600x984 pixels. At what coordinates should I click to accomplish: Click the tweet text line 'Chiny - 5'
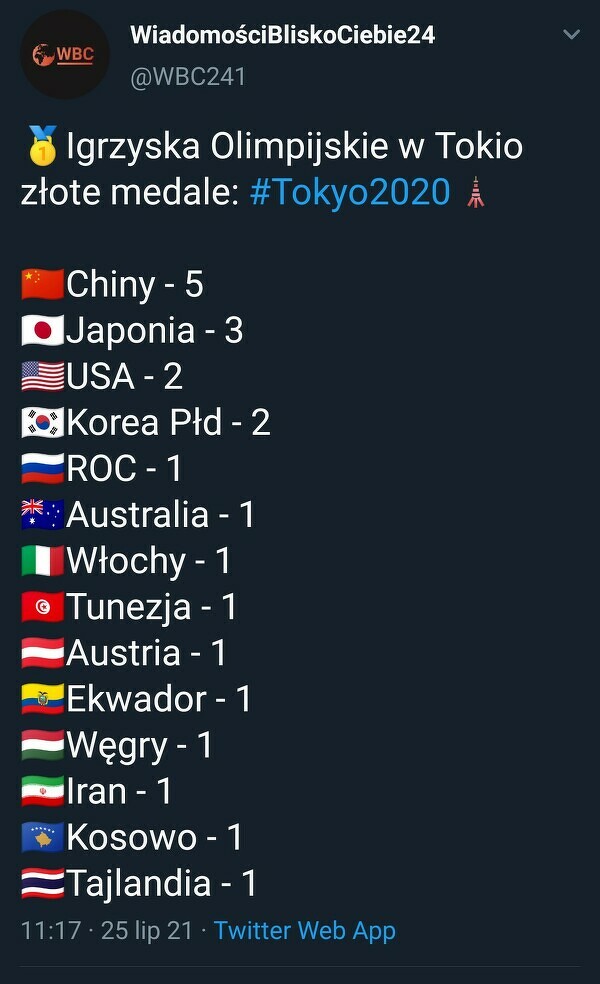pos(135,285)
